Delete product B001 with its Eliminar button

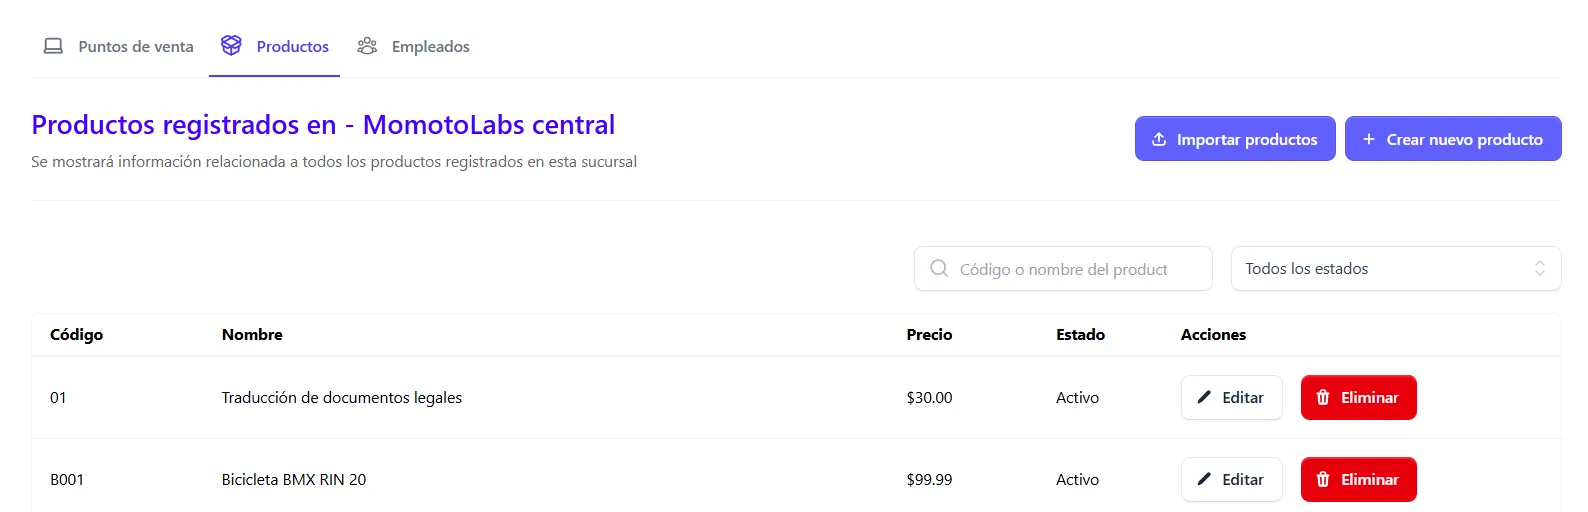[x=1358, y=479]
